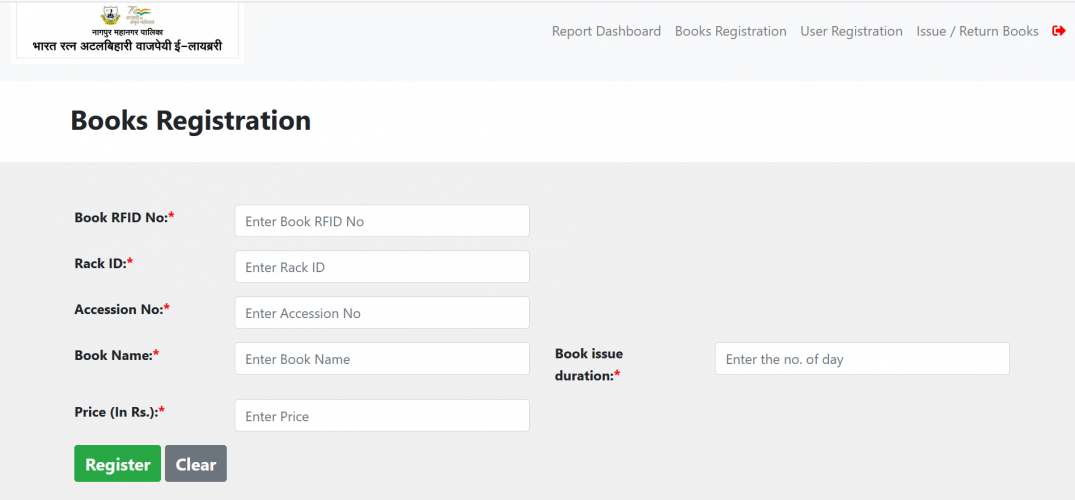
Task: Click the Book issue duration label
Action: 589,365
